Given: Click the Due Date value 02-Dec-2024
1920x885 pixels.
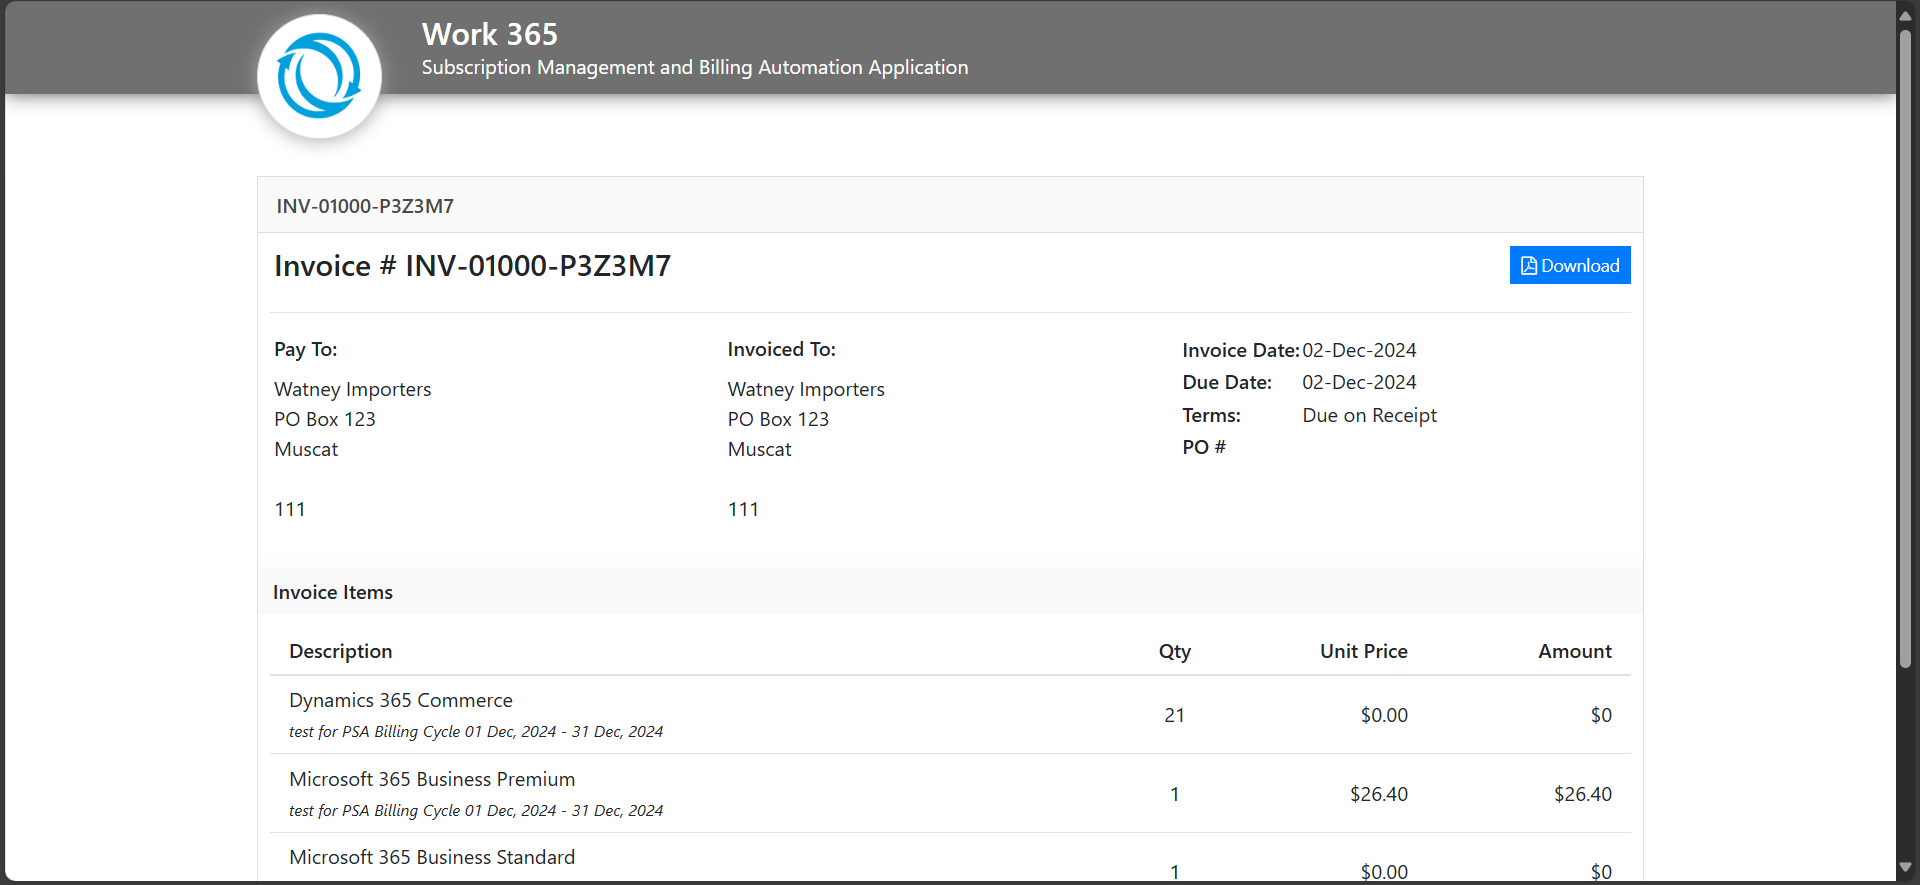Looking at the screenshot, I should (1359, 382).
